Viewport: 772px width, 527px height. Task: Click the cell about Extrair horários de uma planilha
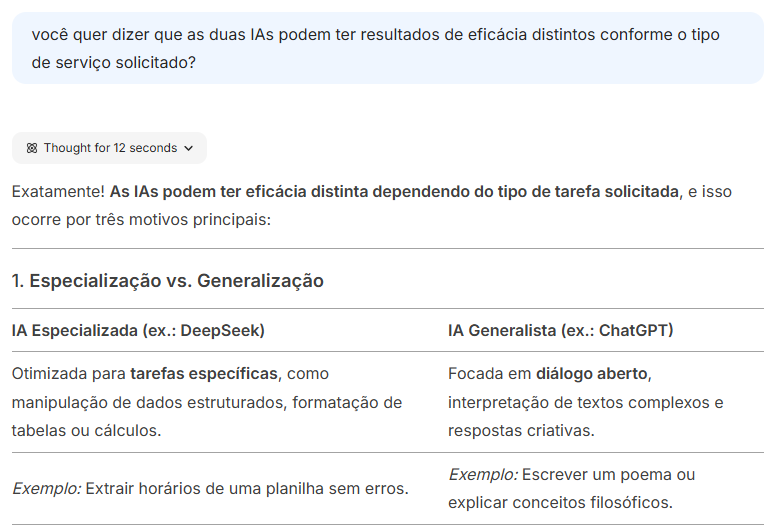click(210, 488)
